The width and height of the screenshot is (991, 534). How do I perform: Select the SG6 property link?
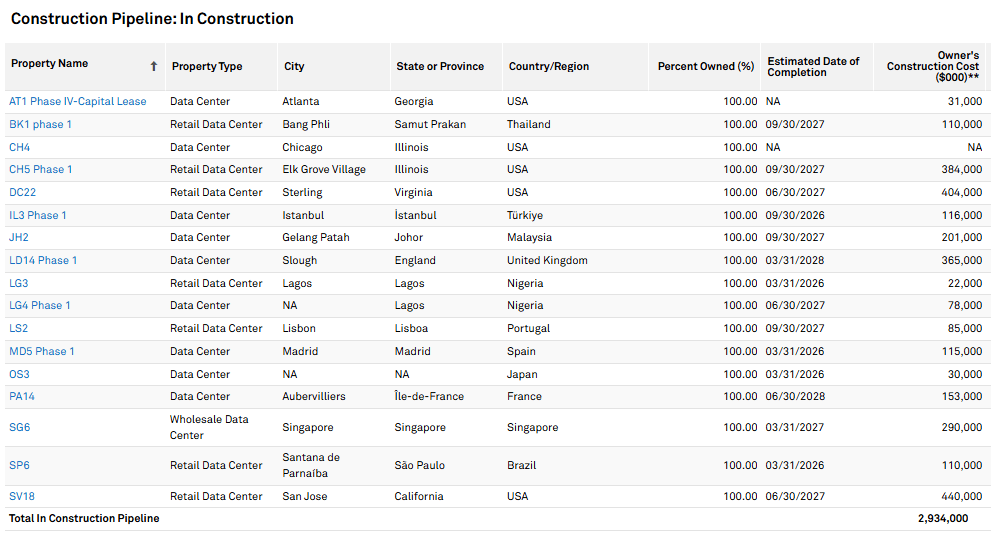[x=20, y=427]
